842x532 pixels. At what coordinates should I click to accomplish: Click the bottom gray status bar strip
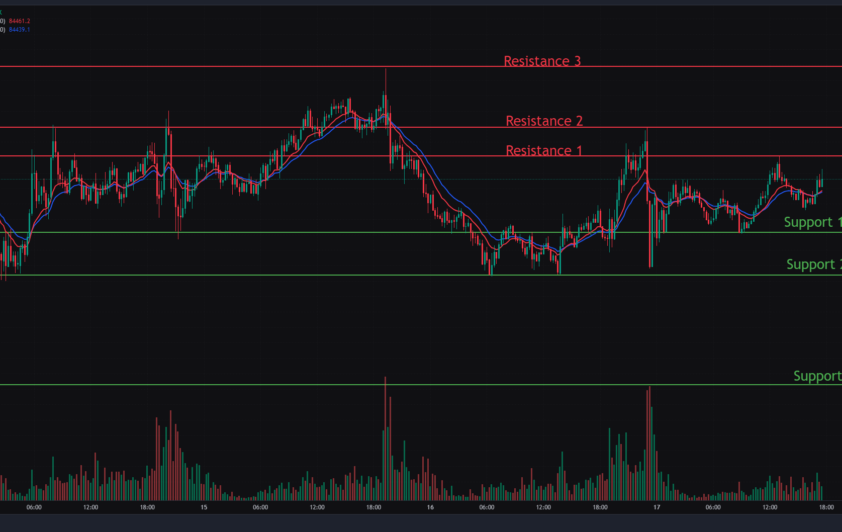pos(421,523)
